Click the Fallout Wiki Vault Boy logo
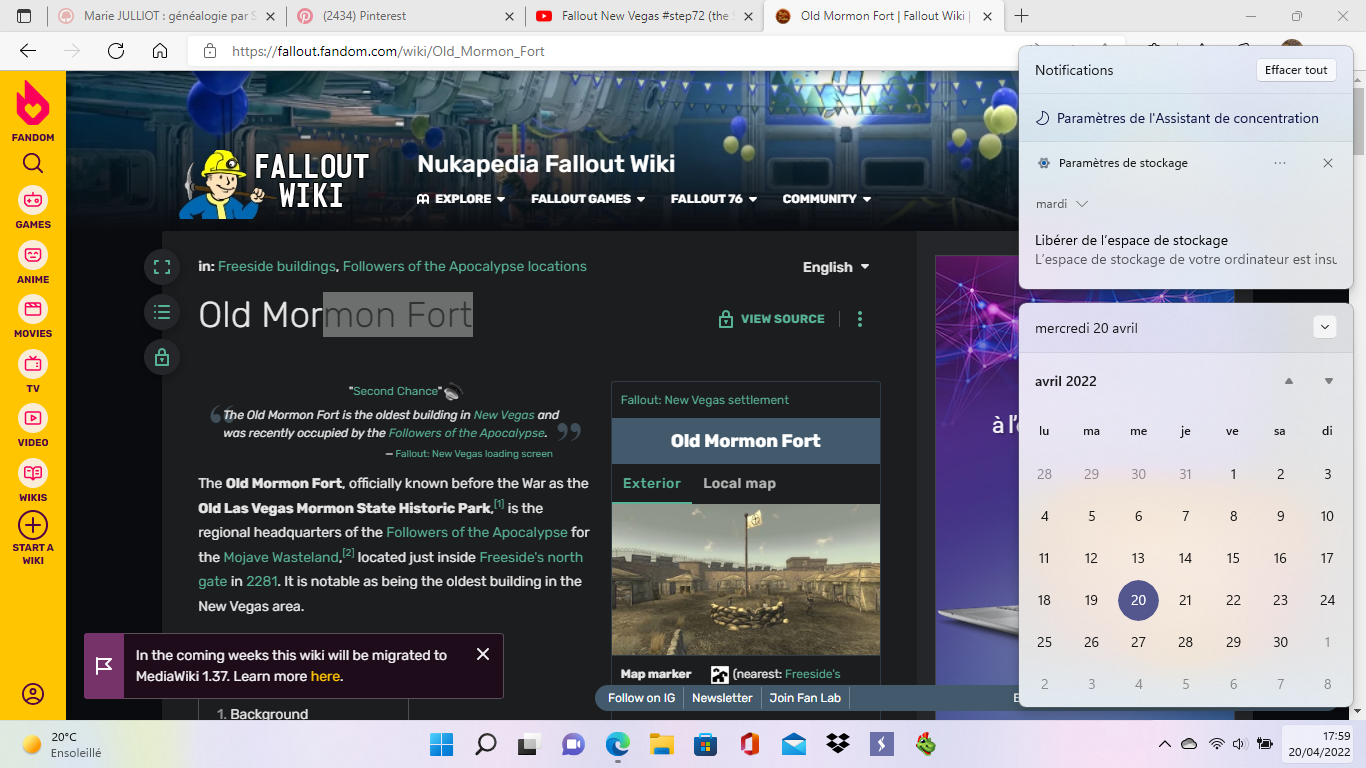The image size is (1366, 768). tap(274, 183)
